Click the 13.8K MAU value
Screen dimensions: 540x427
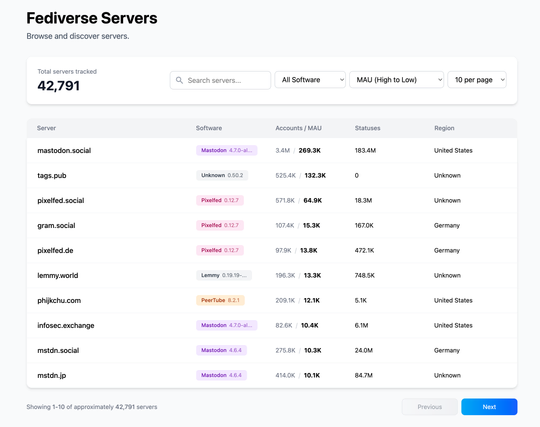pos(309,250)
